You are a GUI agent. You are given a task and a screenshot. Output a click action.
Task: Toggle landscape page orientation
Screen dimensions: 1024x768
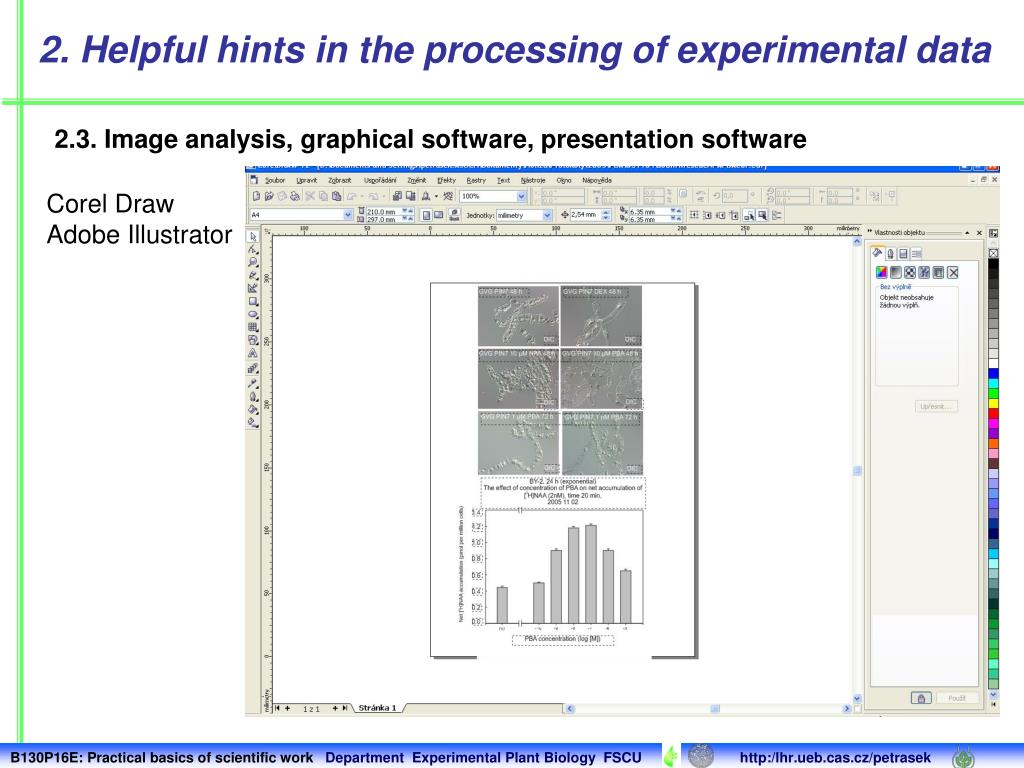click(438, 215)
